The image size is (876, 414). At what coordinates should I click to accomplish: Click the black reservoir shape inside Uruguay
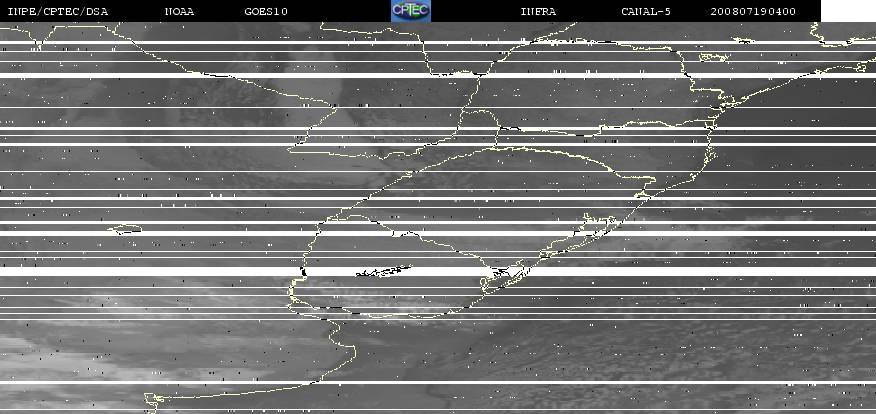coord(382,270)
